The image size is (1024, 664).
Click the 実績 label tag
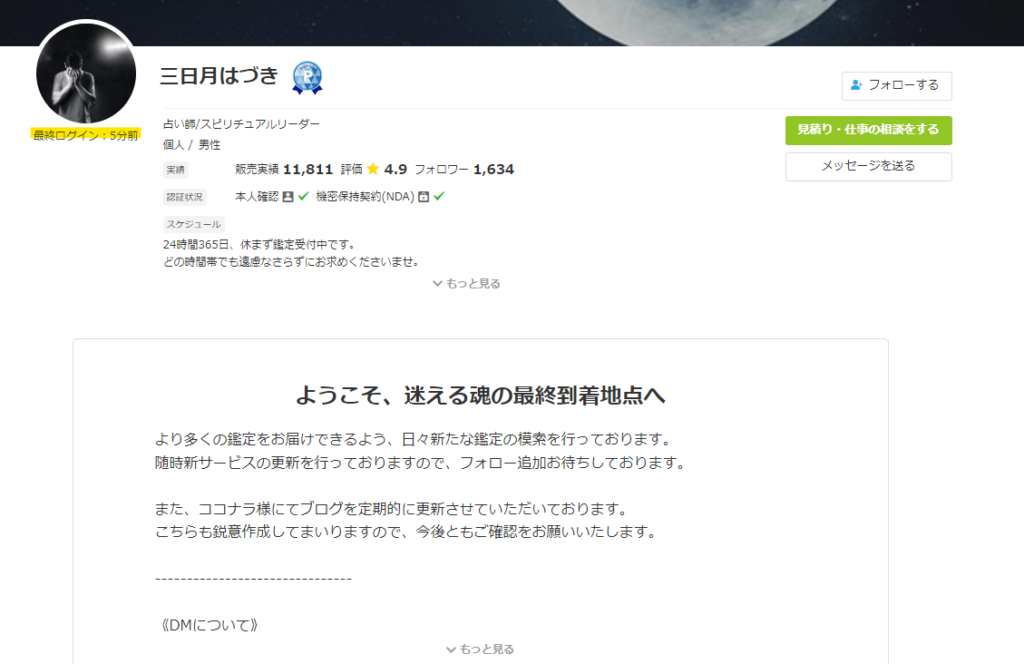pos(176,170)
